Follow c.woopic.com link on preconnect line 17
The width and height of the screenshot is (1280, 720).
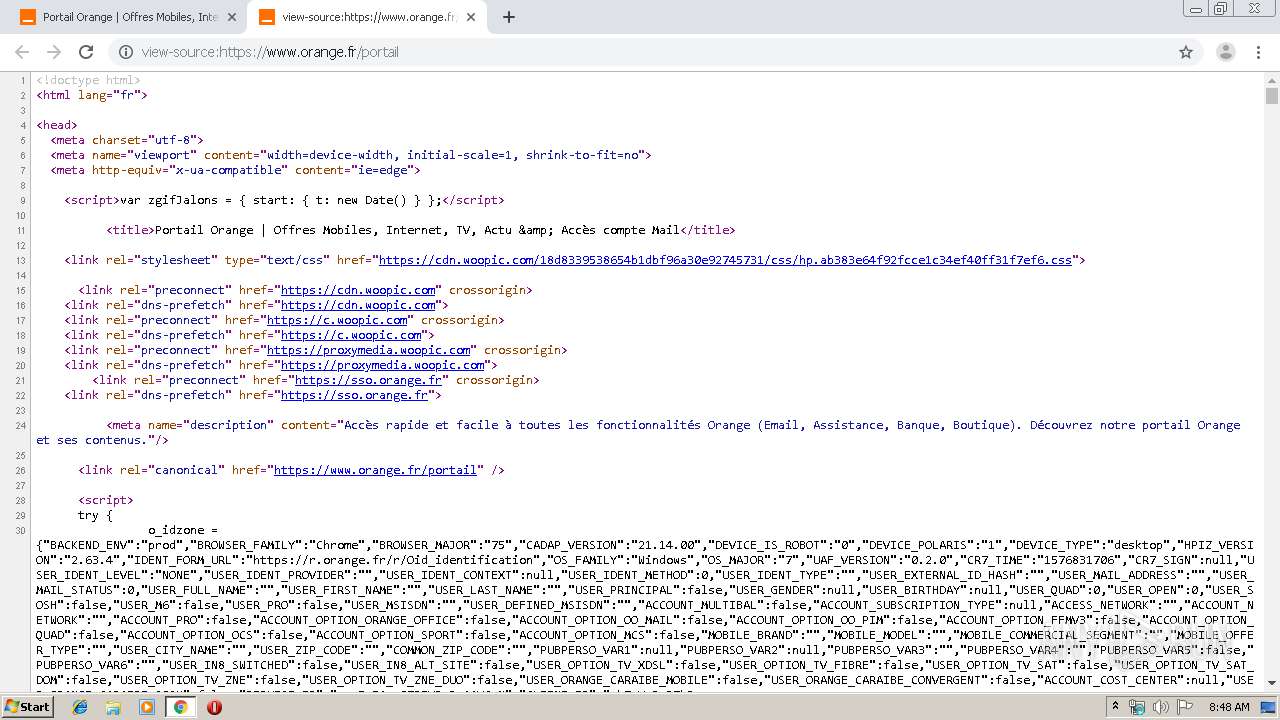click(337, 320)
